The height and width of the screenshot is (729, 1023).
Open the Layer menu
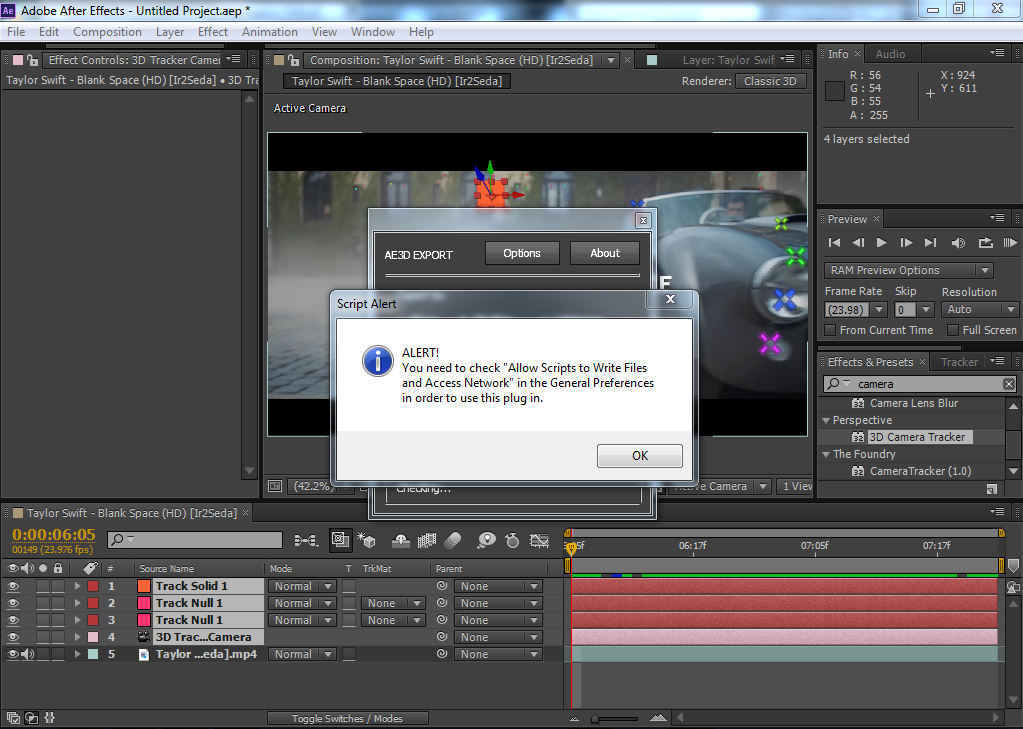tap(170, 32)
